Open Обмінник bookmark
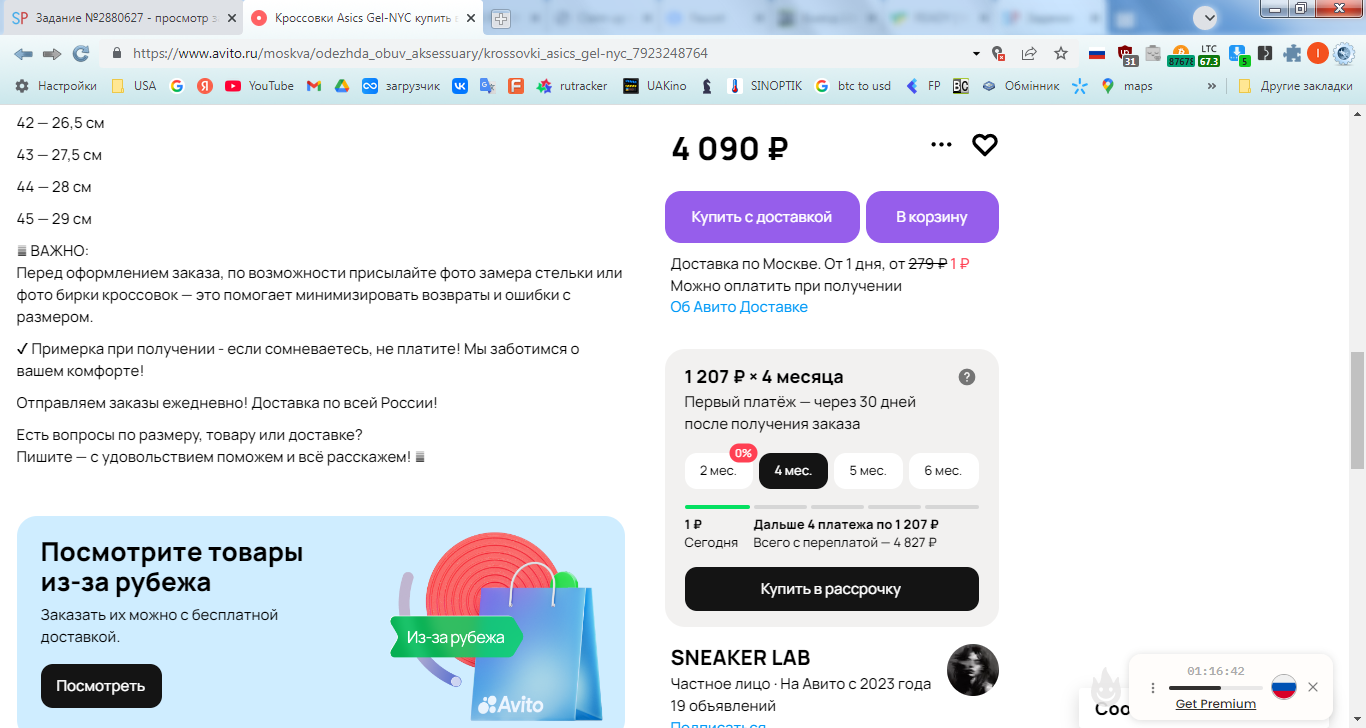Image resolution: width=1366 pixels, height=728 pixels. (x=1019, y=86)
